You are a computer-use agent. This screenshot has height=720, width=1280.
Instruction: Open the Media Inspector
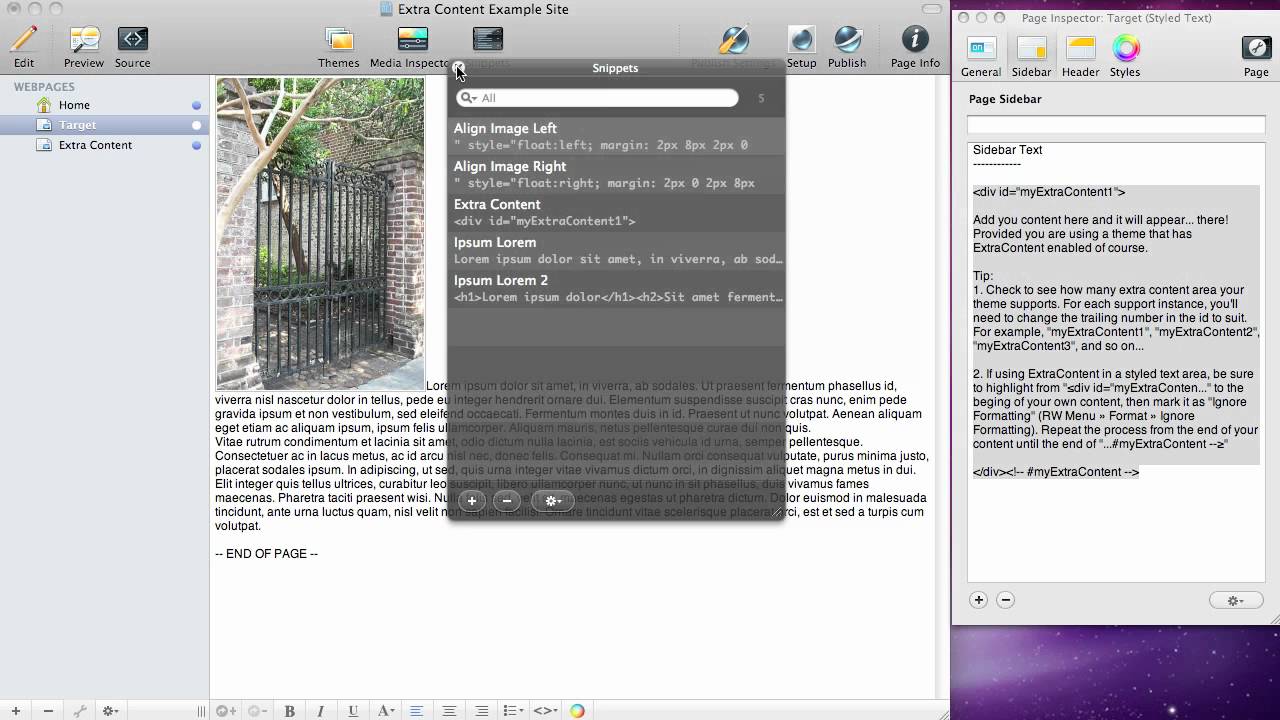click(412, 47)
